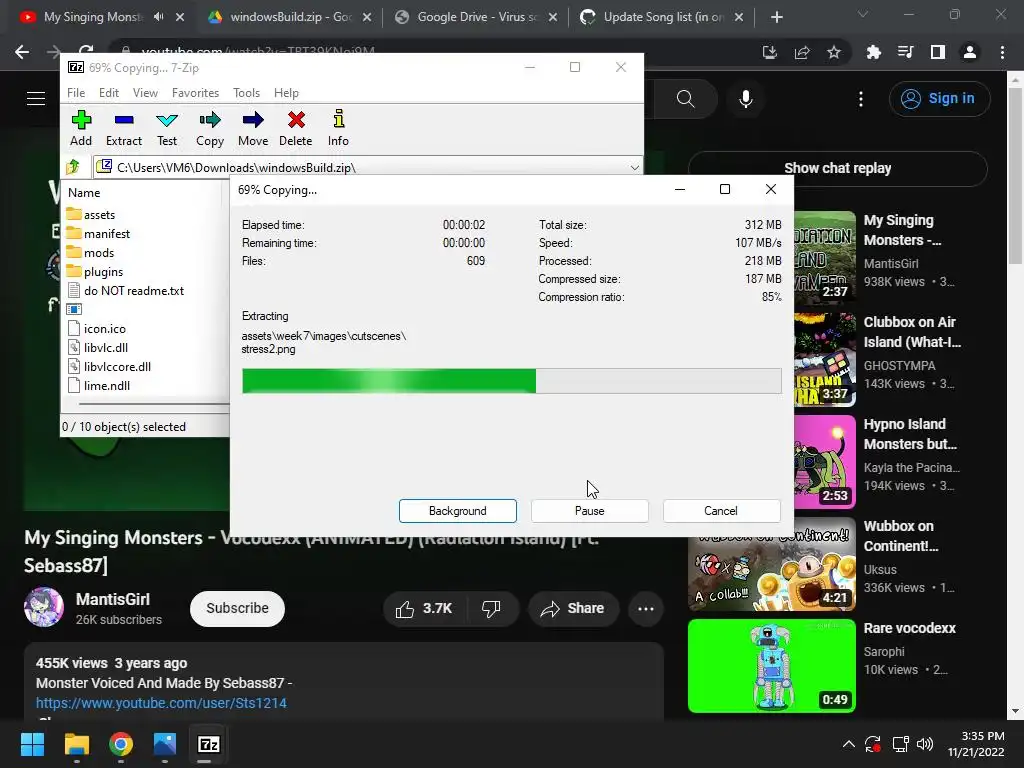Viewport: 1024px width, 768px height.
Task: Select libvlc.dll in file list
Action: pyautogui.click(x=97, y=347)
